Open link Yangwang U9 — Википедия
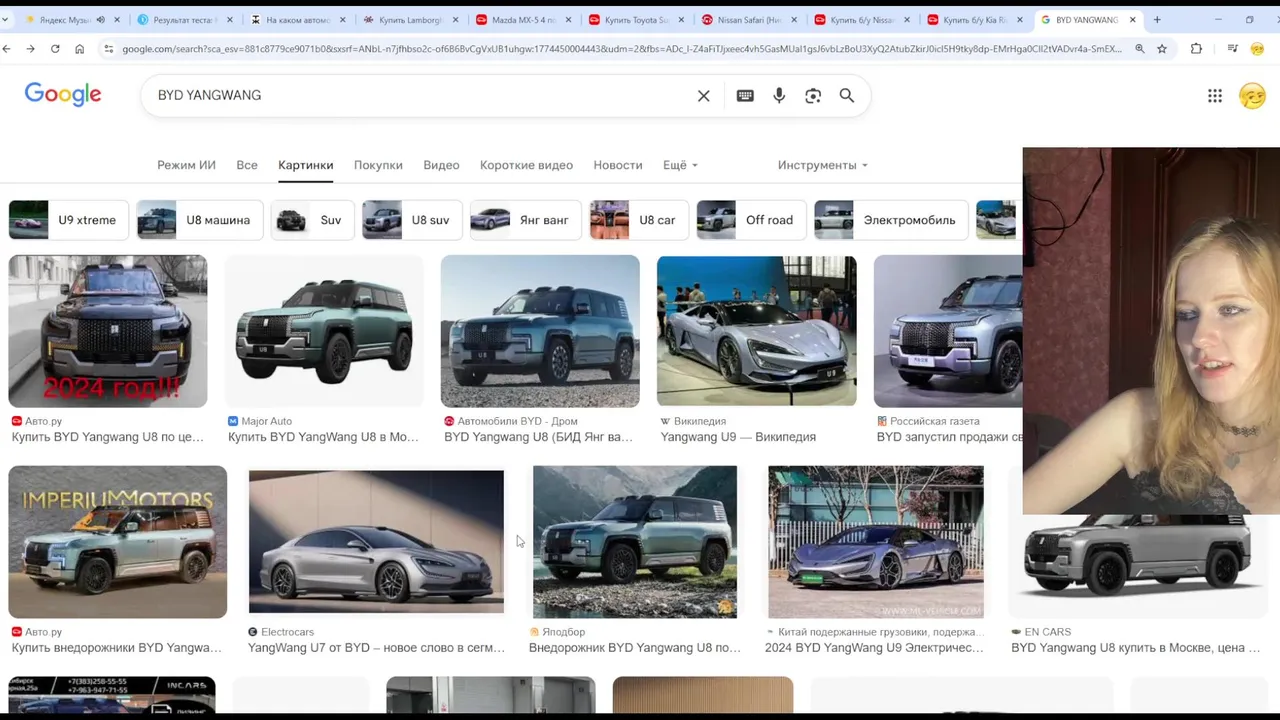The height and width of the screenshot is (720, 1280). (738, 437)
